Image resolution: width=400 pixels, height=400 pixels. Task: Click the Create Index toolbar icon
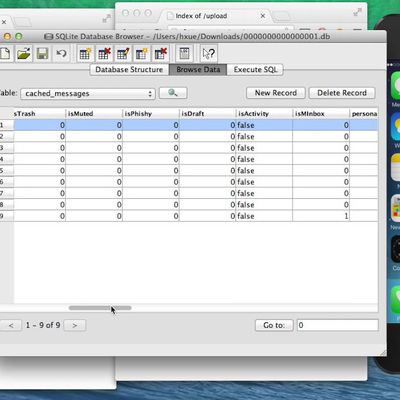[x=141, y=53]
